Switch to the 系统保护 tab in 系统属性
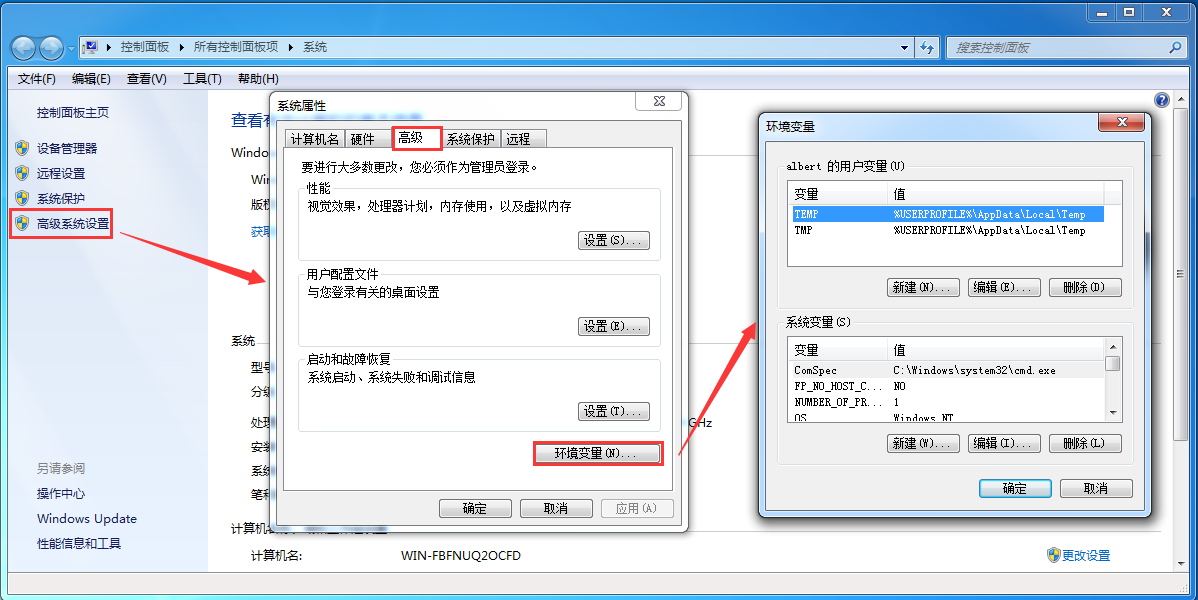The height and width of the screenshot is (600, 1198). pyautogui.click(x=471, y=139)
